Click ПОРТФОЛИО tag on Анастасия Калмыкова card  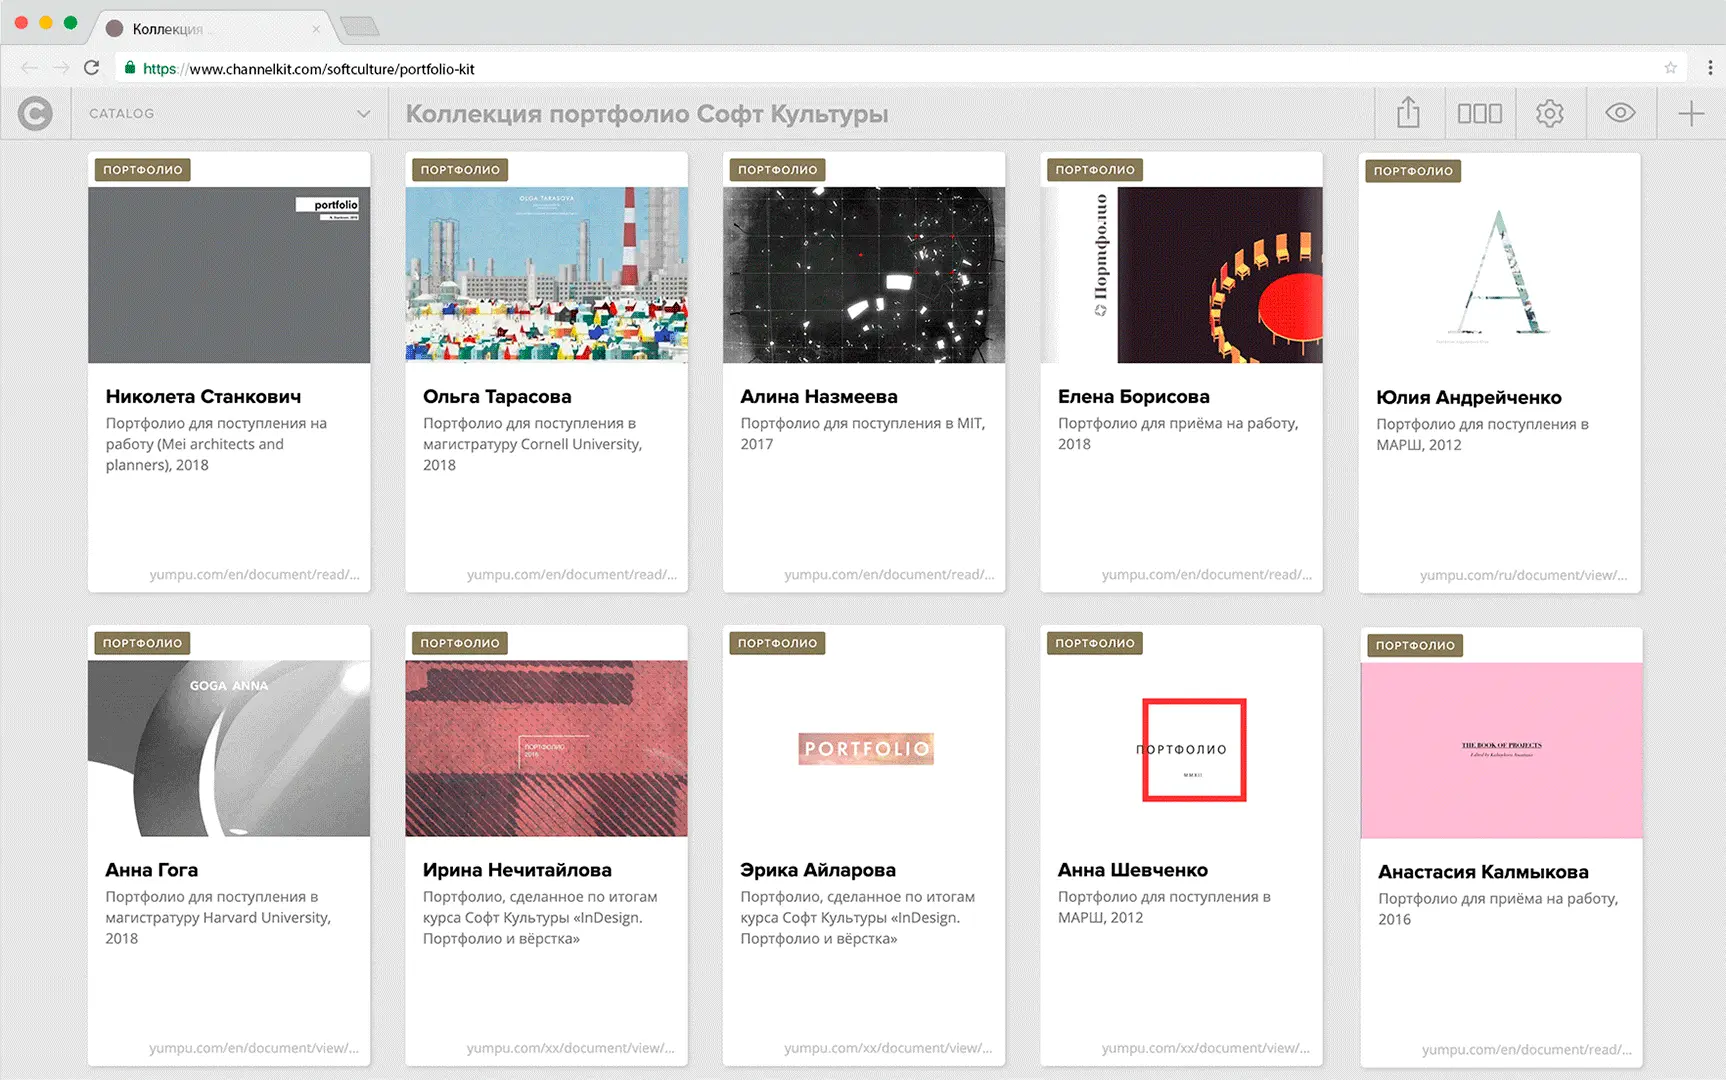[1415, 645]
